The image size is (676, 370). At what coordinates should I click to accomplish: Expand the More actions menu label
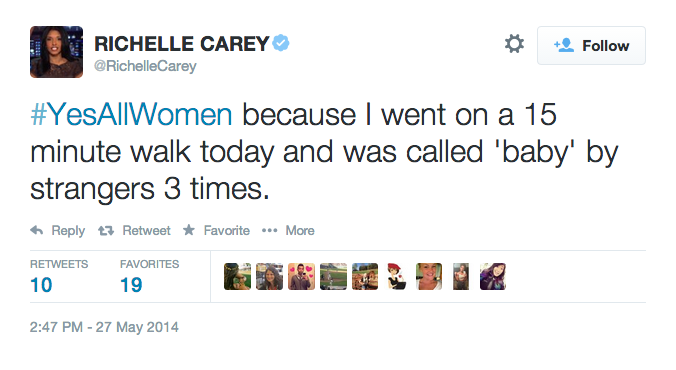(x=300, y=231)
